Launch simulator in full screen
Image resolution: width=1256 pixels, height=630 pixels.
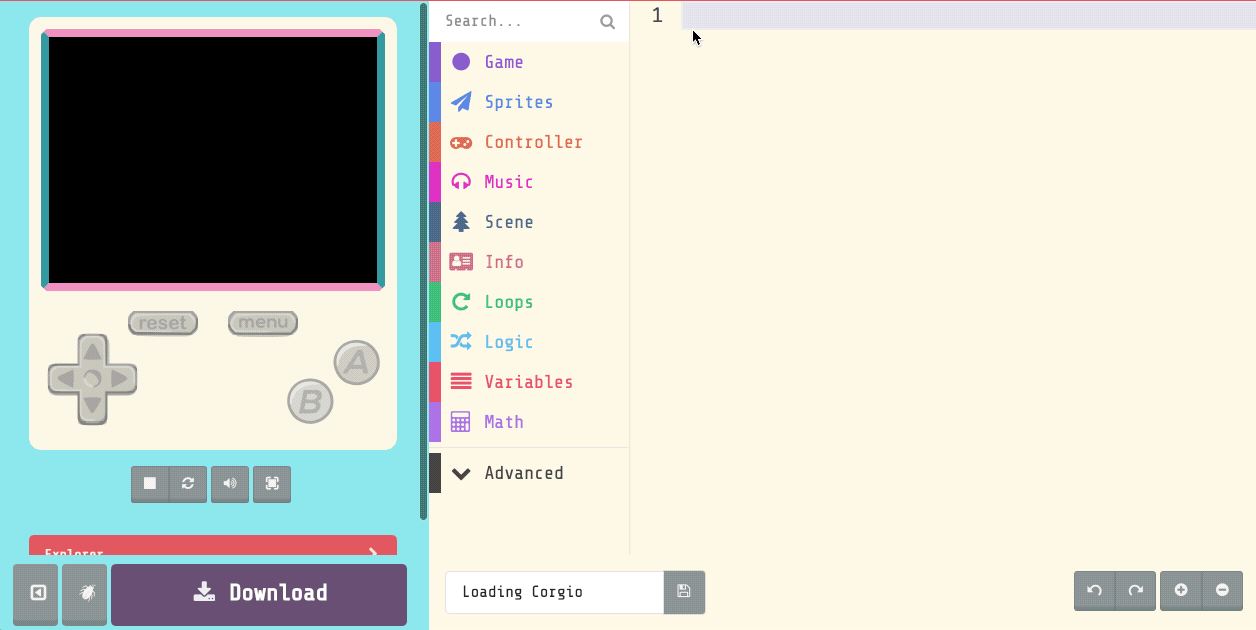[272, 484]
